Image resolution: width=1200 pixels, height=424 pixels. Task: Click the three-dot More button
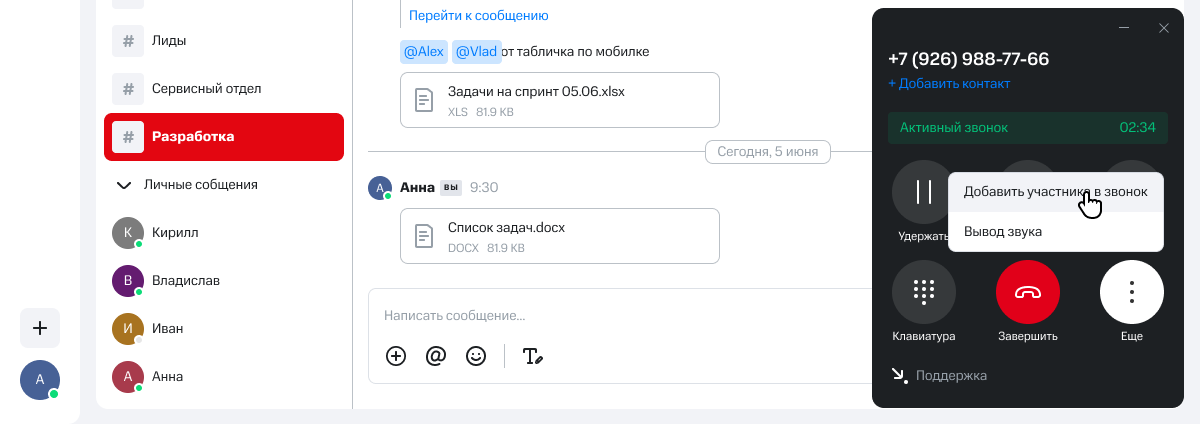1131,292
